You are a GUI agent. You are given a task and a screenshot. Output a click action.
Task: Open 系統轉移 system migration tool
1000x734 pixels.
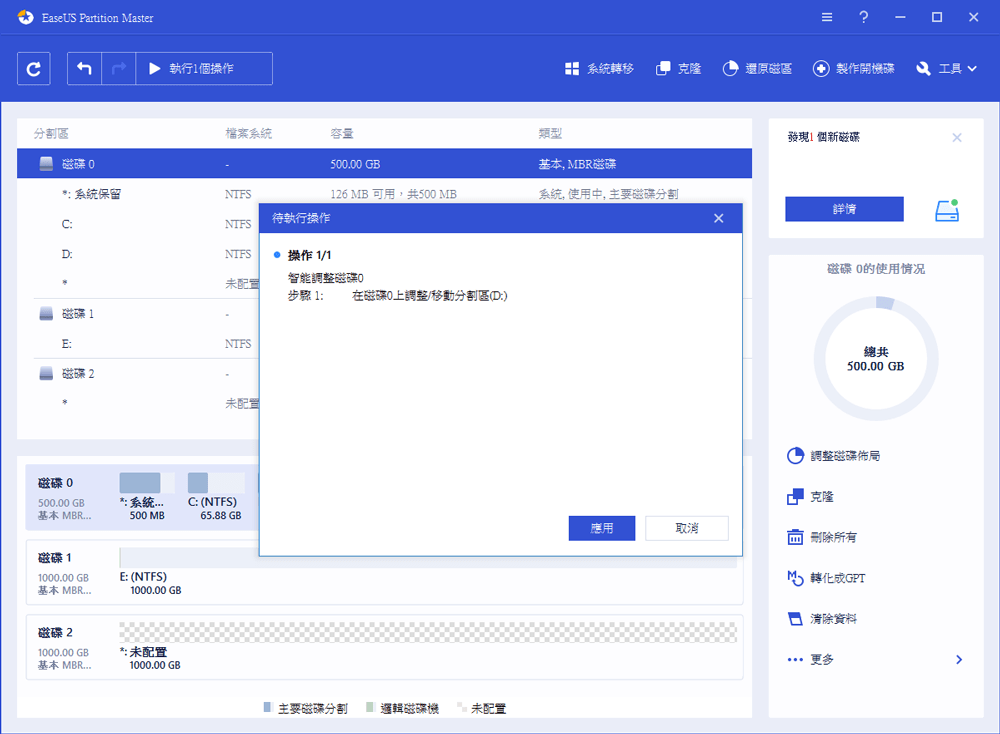pyautogui.click(x=599, y=68)
